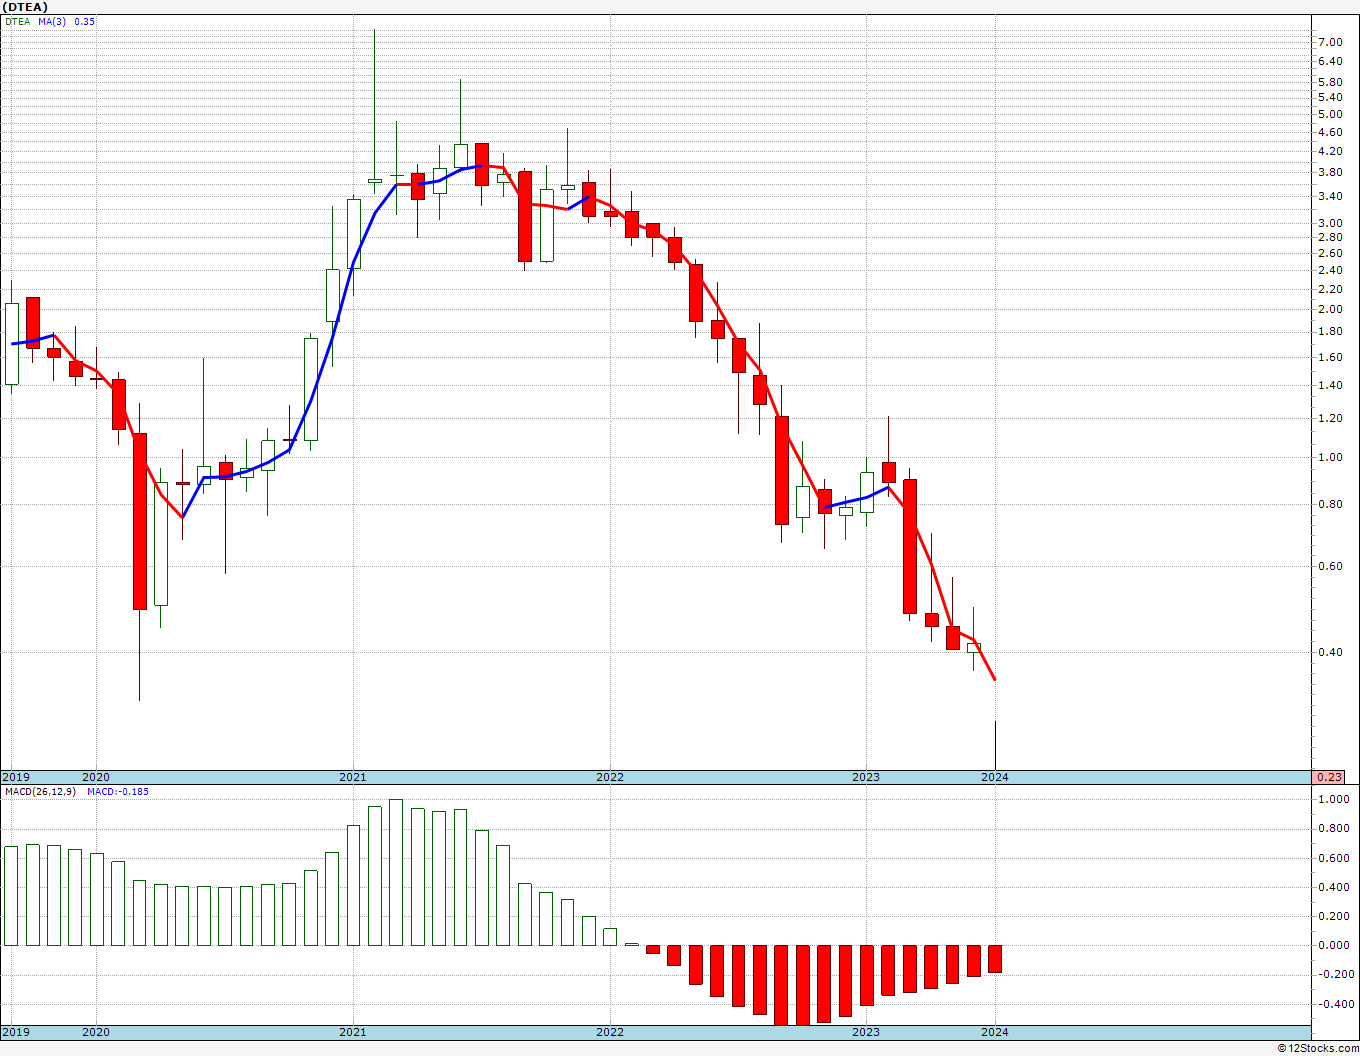Select the 0.600 MACD axis label
Viewport: 1360px width, 1056px height.
[1333, 858]
